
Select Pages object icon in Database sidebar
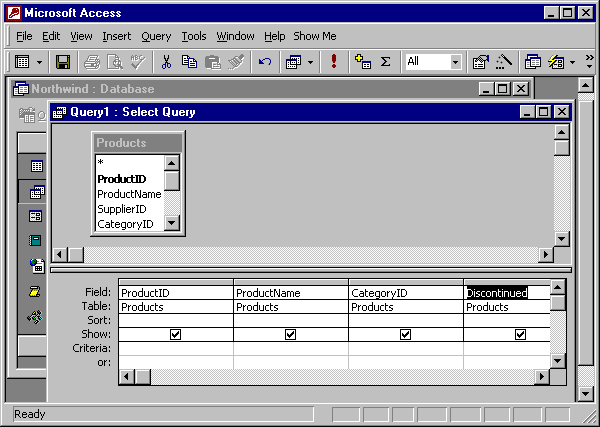click(x=37, y=266)
